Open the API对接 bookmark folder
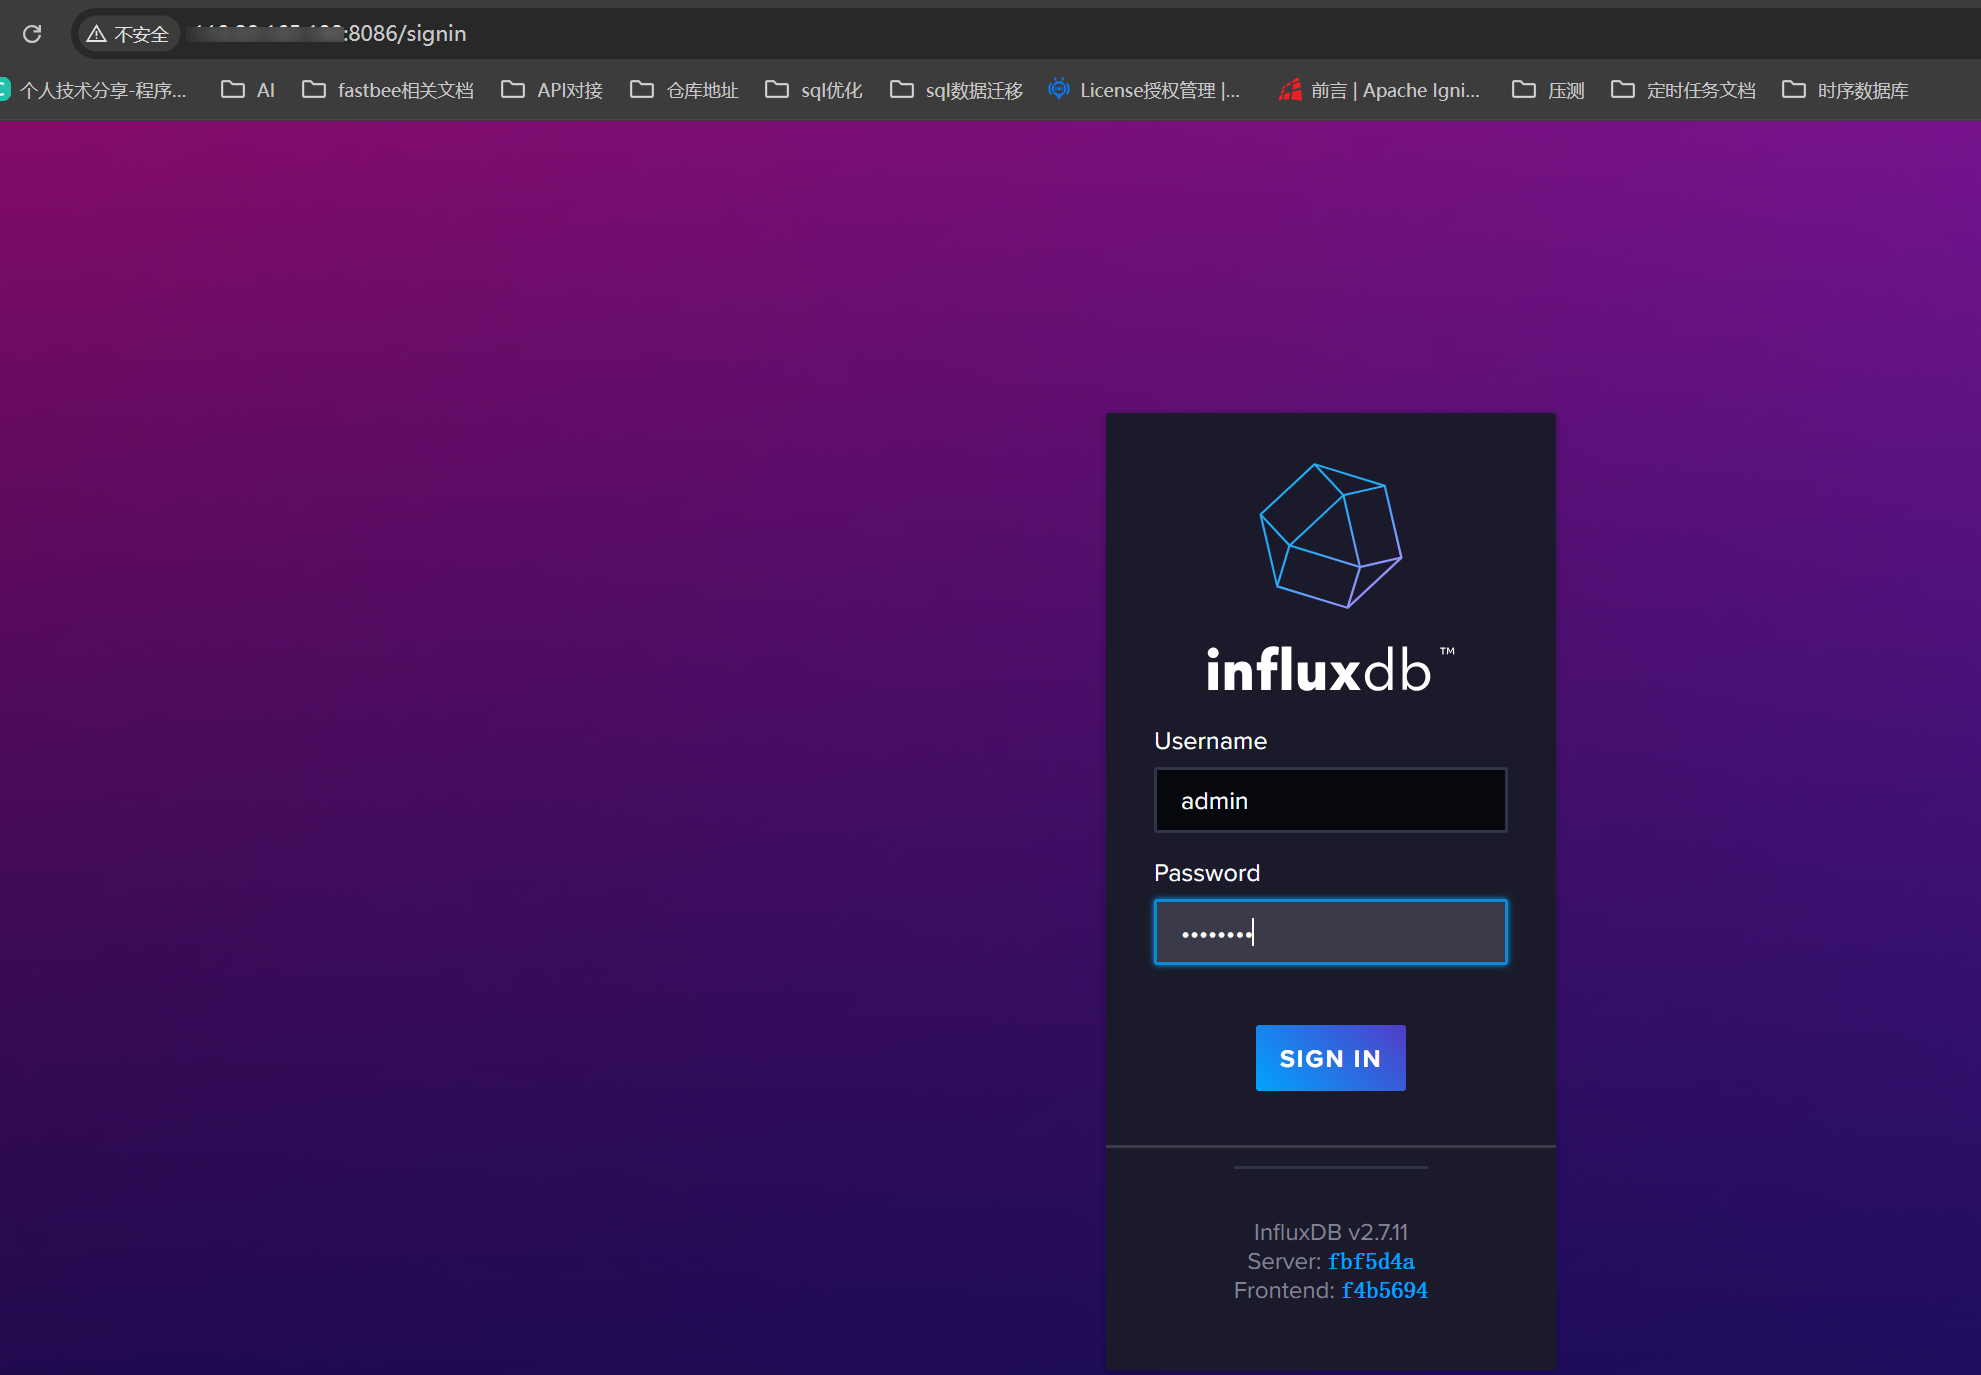Image resolution: width=1981 pixels, height=1375 pixels. 552,90
